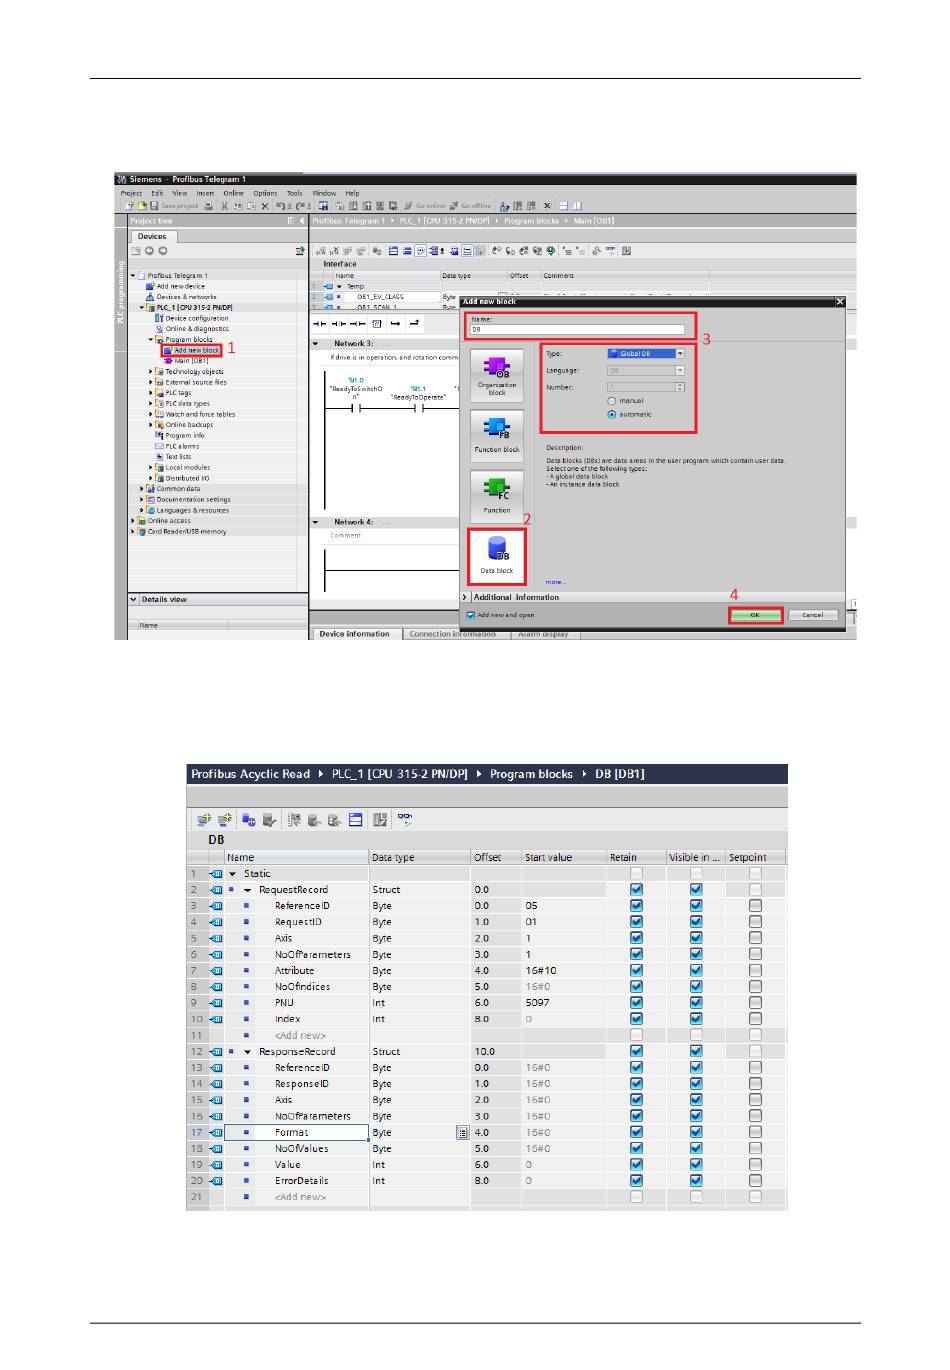This screenshot has width=950, height=1370.
Task: Click normally open contact in LAD toolbar
Action: [x=321, y=324]
